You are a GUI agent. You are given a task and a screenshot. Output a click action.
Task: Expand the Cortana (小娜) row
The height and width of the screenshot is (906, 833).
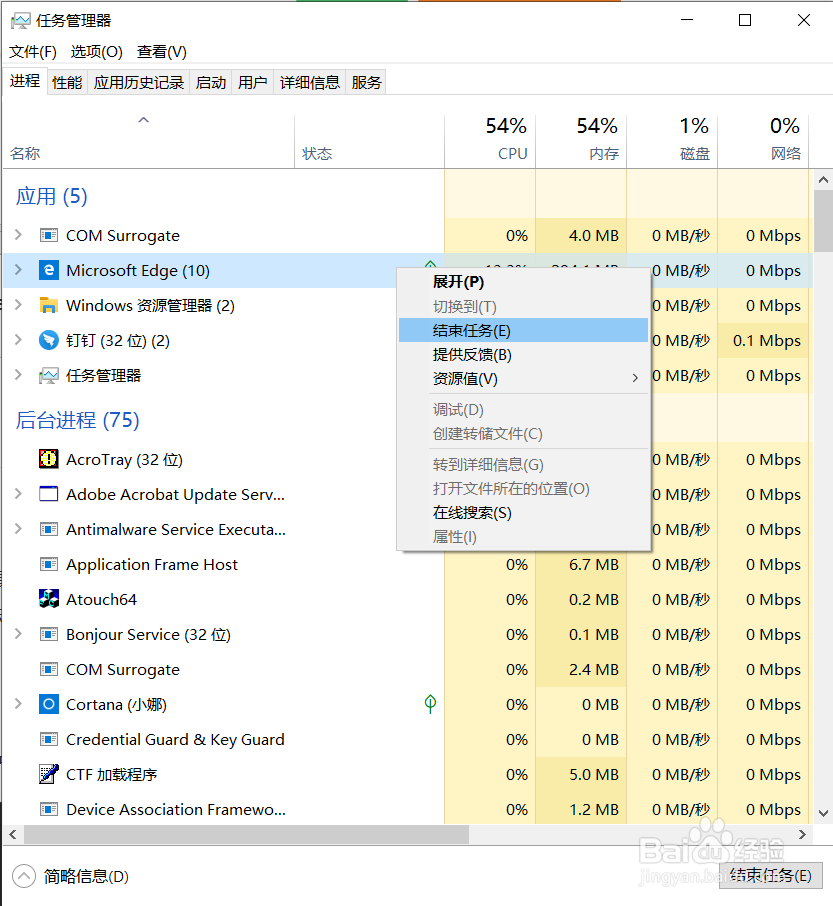[x=18, y=703]
